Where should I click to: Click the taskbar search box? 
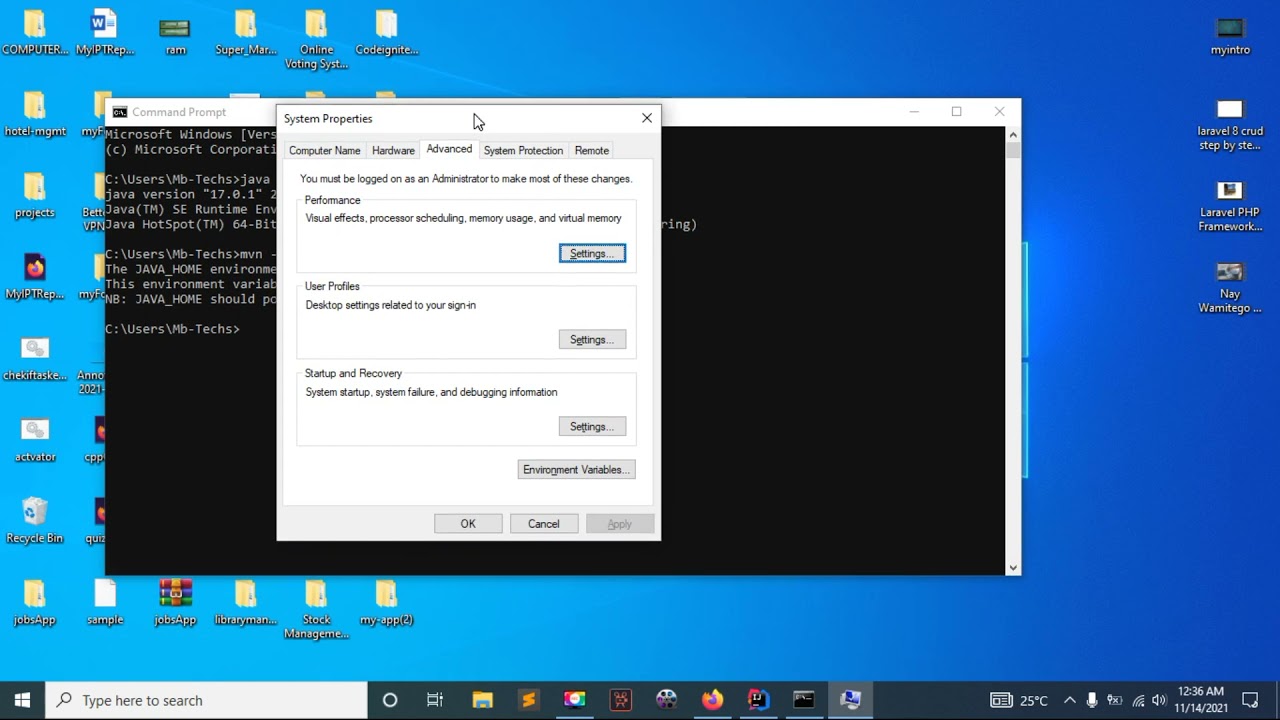tap(207, 700)
